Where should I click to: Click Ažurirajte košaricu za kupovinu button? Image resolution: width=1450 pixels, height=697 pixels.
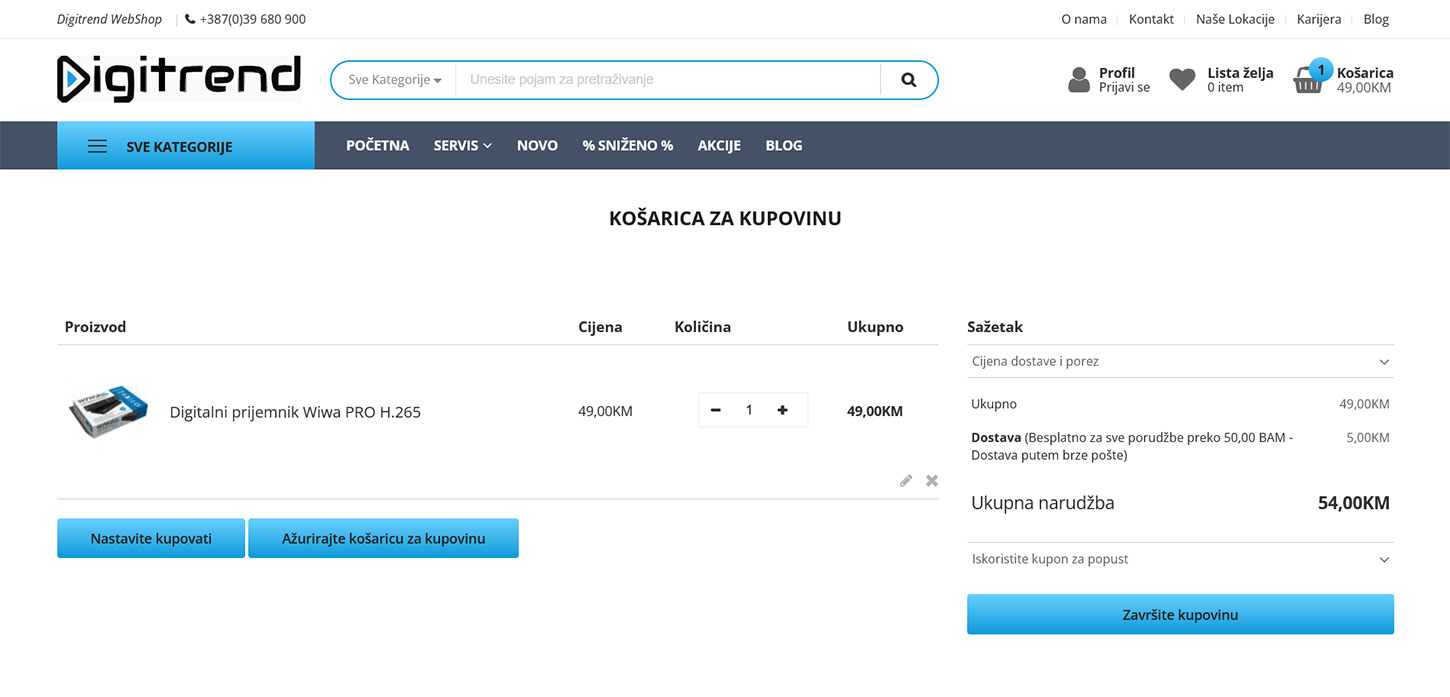coord(383,538)
